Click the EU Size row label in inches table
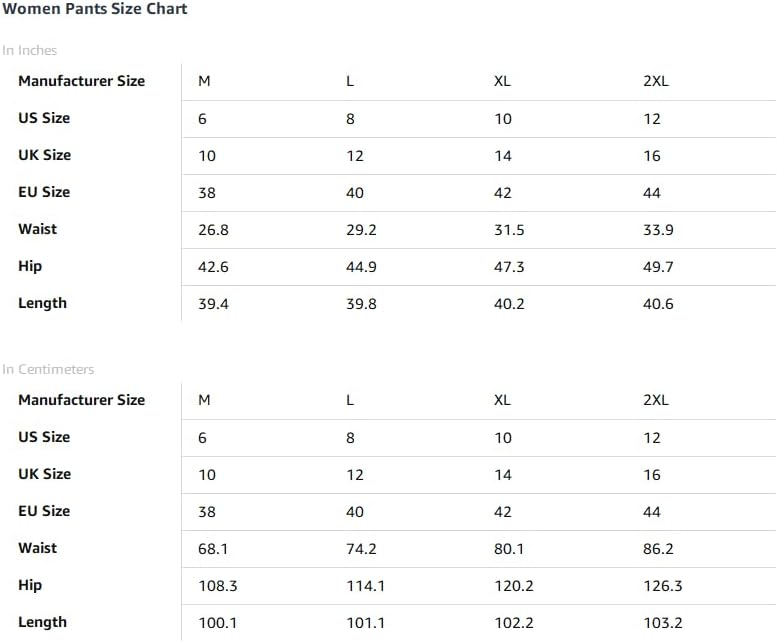 pos(44,192)
